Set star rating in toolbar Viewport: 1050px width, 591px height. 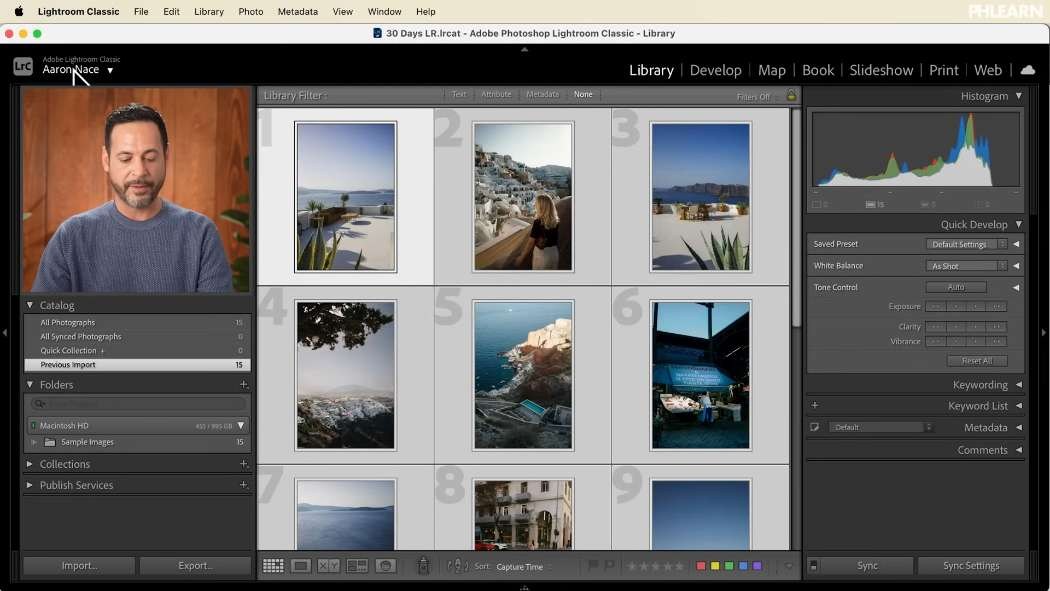pyautogui.click(x=656, y=566)
